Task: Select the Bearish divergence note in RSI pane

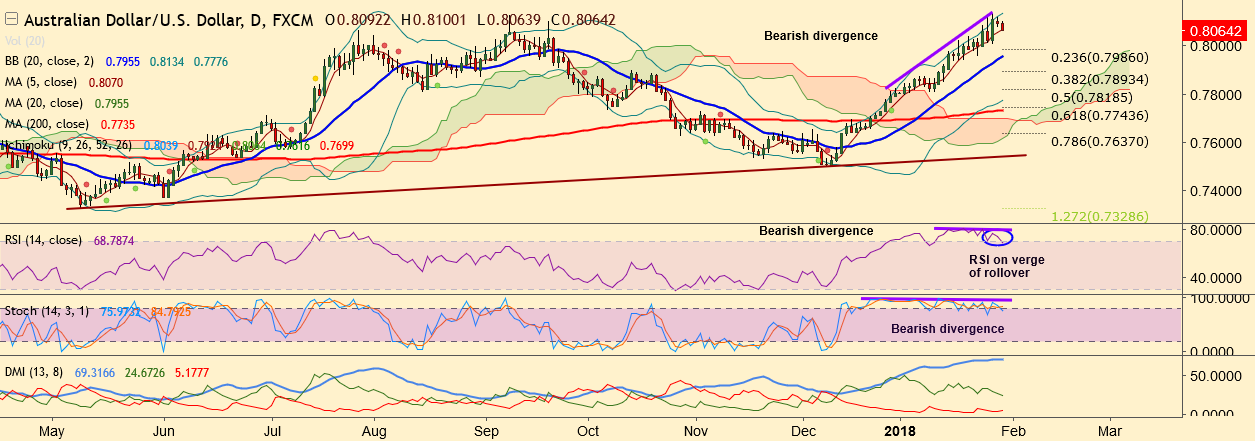Action: pos(816,231)
